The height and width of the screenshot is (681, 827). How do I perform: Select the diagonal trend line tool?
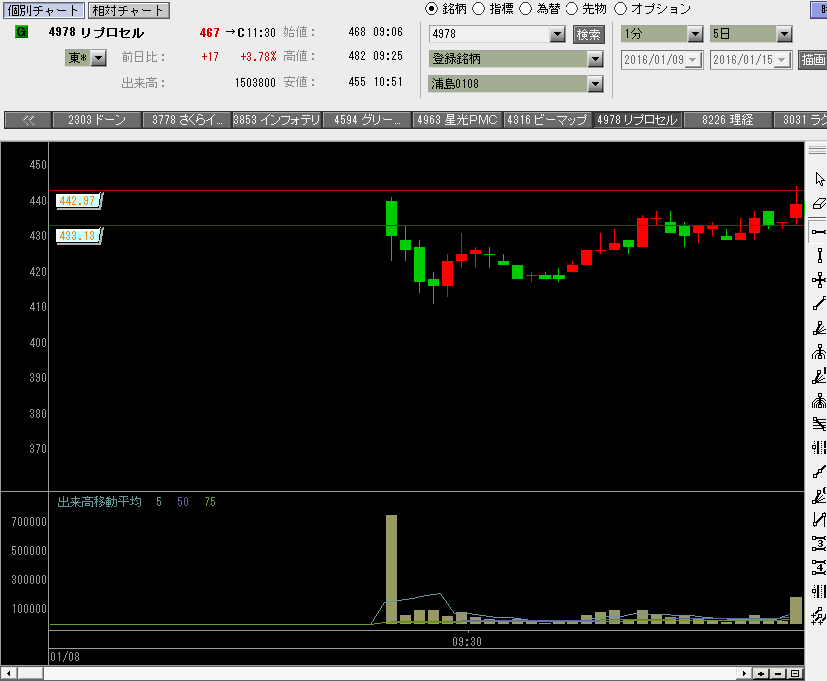point(819,304)
